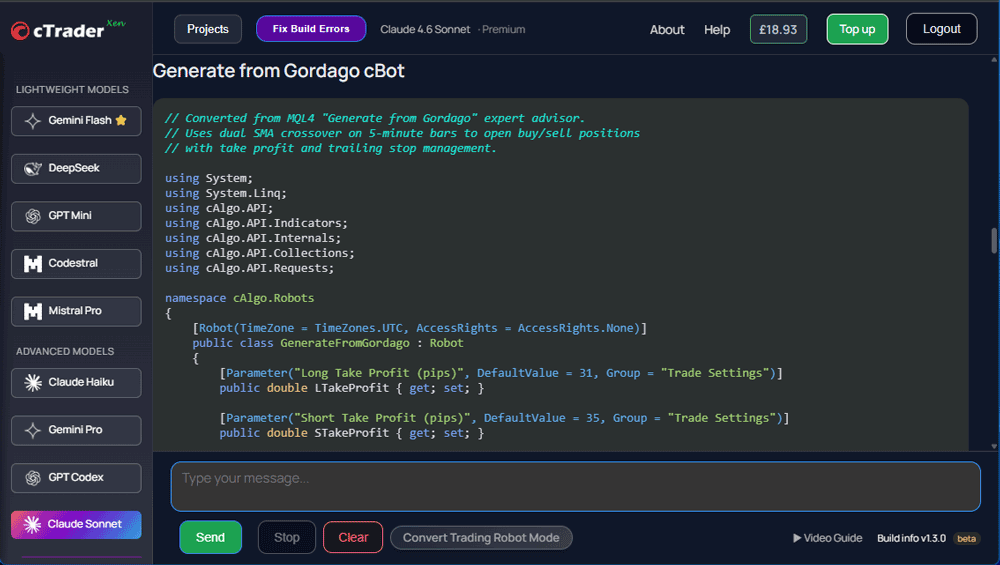Image resolution: width=1000 pixels, height=565 pixels.
Task: Click the page vertical scrollbar thumb
Action: tap(994, 240)
